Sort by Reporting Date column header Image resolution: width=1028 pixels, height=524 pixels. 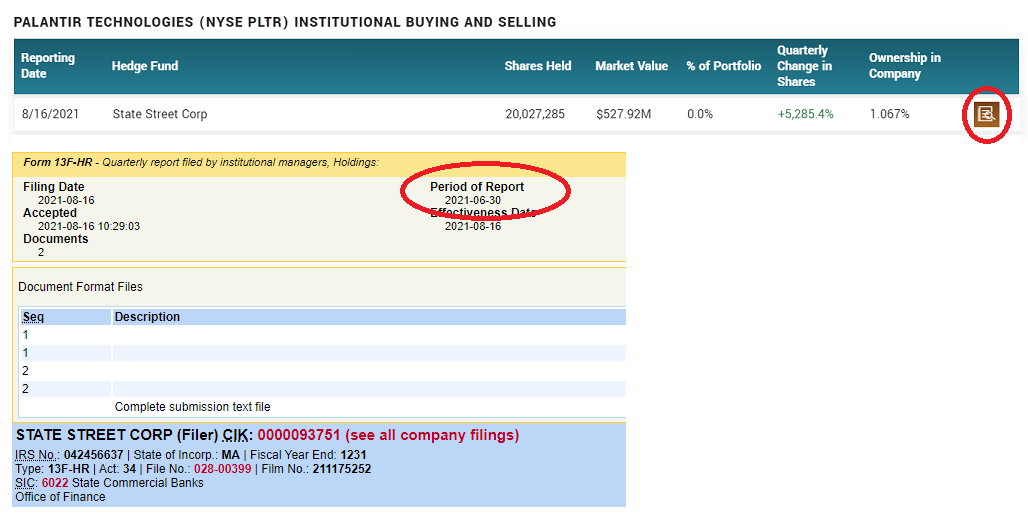(48, 66)
